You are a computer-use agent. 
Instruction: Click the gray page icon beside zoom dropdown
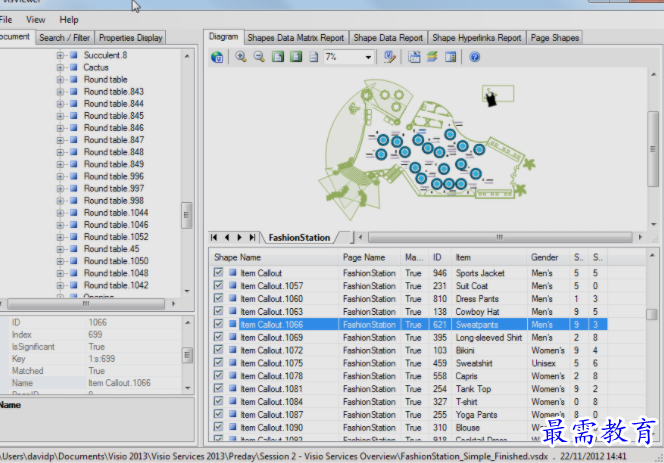click(314, 57)
